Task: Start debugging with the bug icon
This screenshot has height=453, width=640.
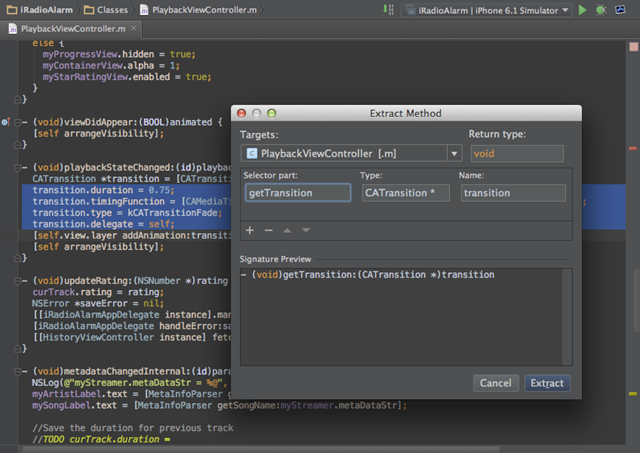Action: click(x=601, y=10)
